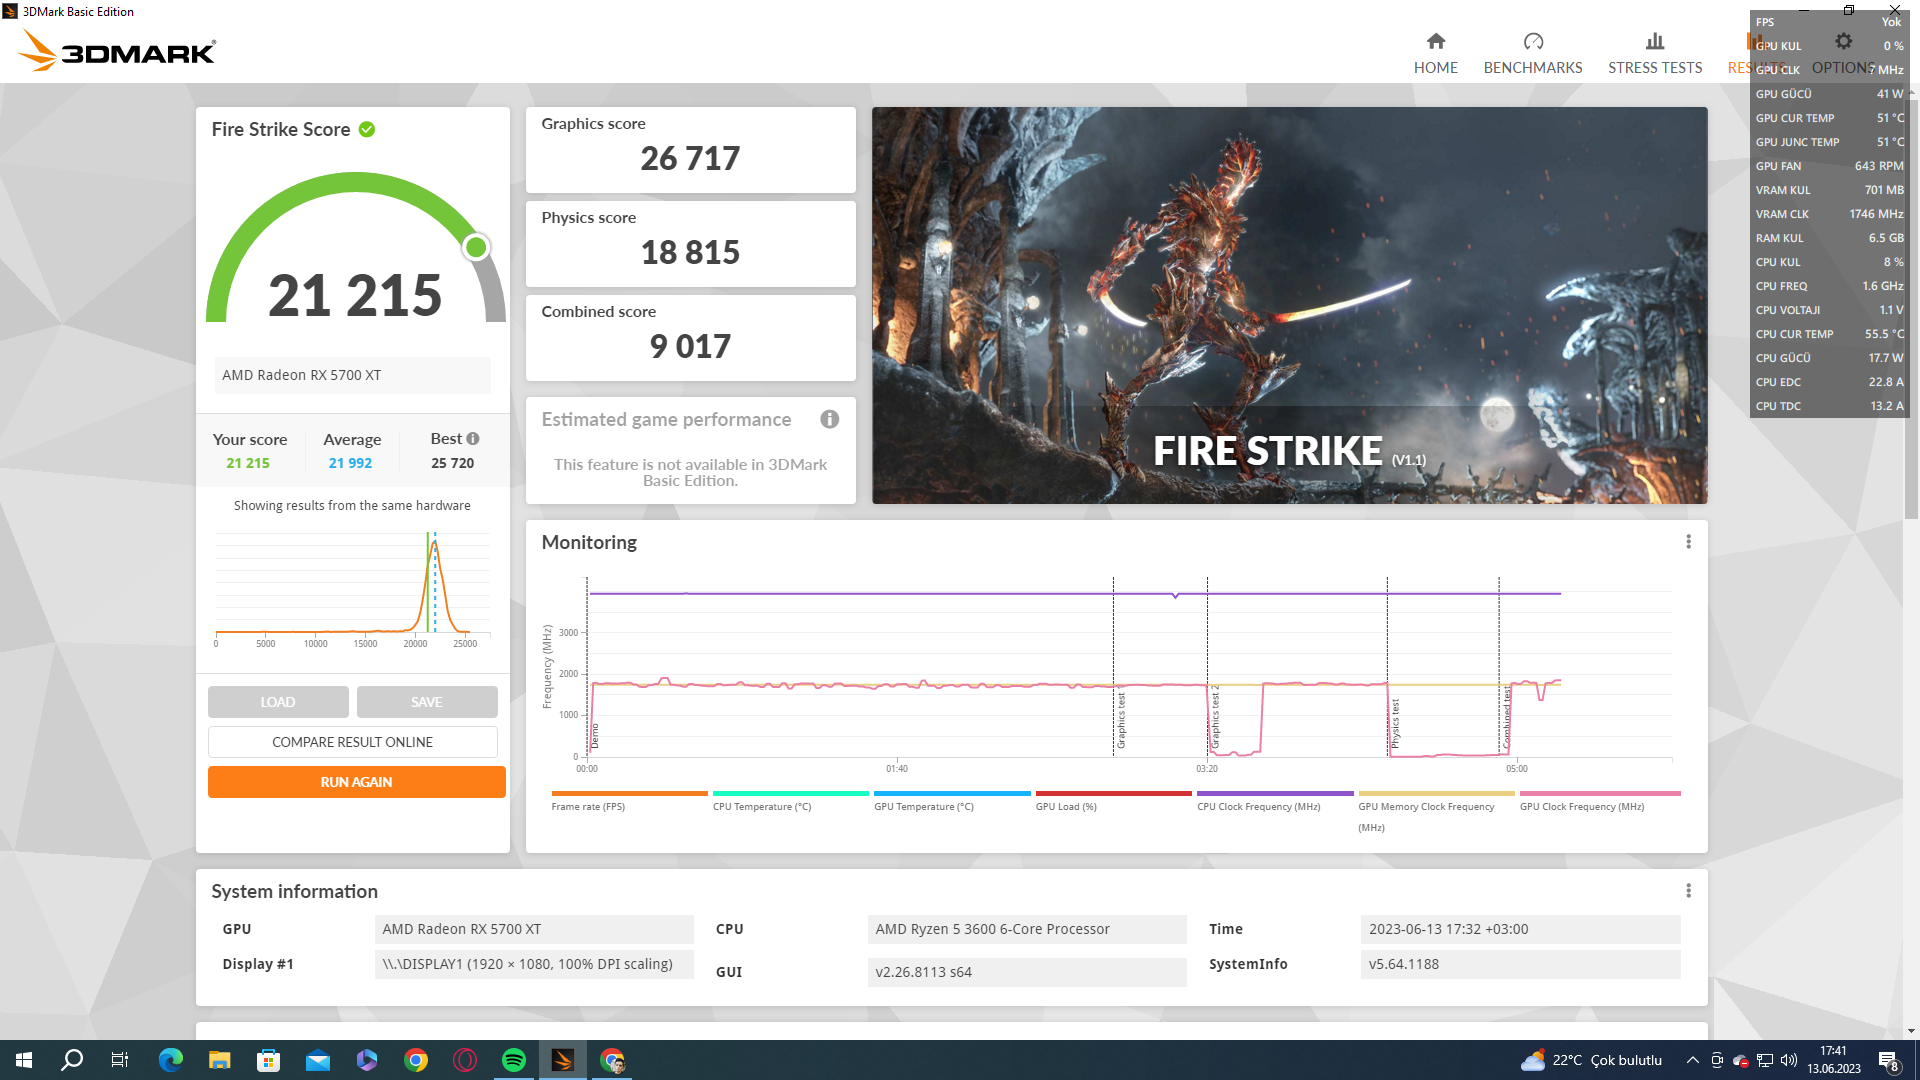Click the RUN AGAIN button
1920x1080 pixels.
coord(356,782)
